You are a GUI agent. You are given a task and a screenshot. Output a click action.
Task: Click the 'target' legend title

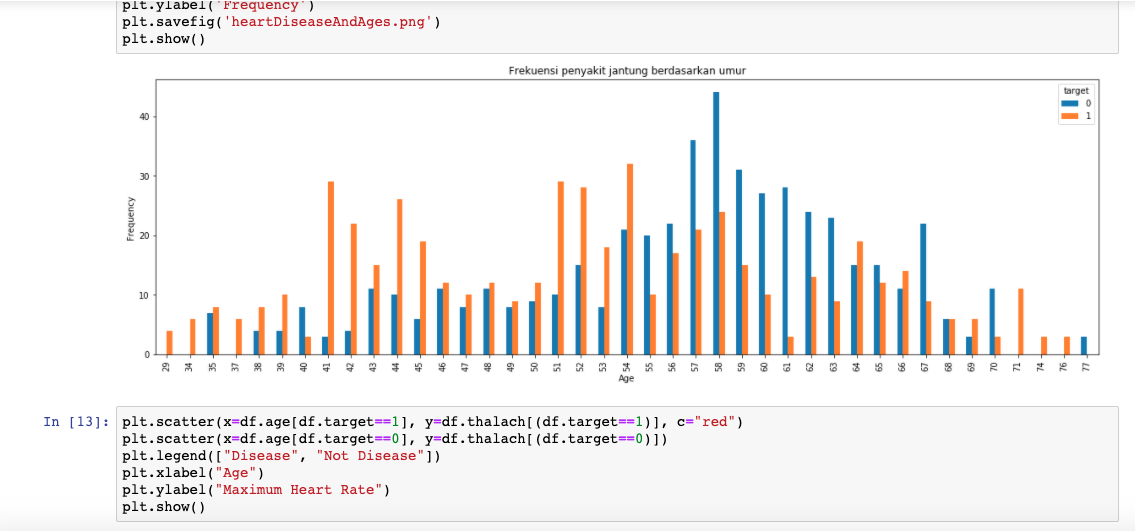coord(1076,91)
